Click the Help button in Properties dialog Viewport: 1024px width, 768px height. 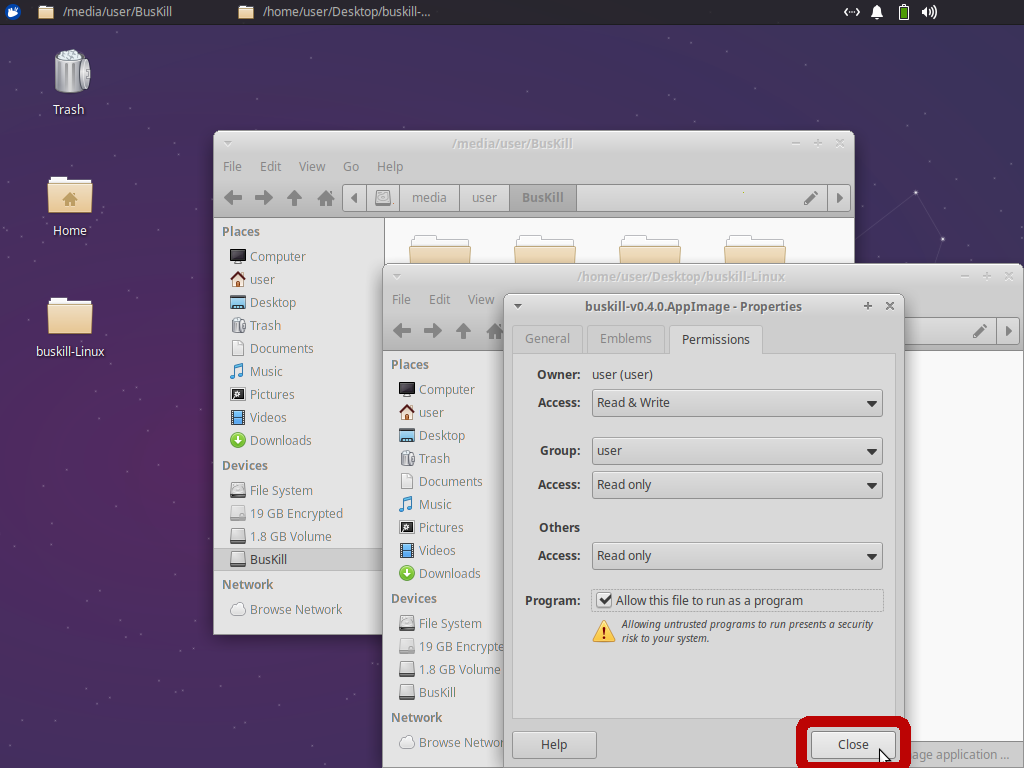pyautogui.click(x=554, y=744)
